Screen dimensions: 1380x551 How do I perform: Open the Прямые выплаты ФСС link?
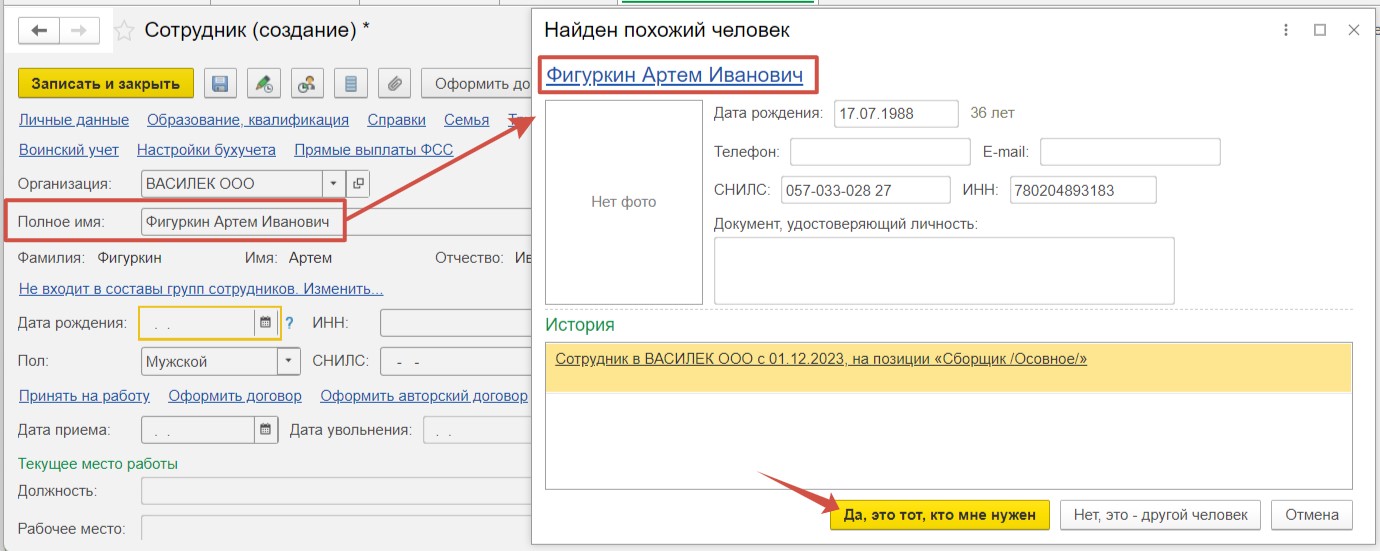coord(373,150)
